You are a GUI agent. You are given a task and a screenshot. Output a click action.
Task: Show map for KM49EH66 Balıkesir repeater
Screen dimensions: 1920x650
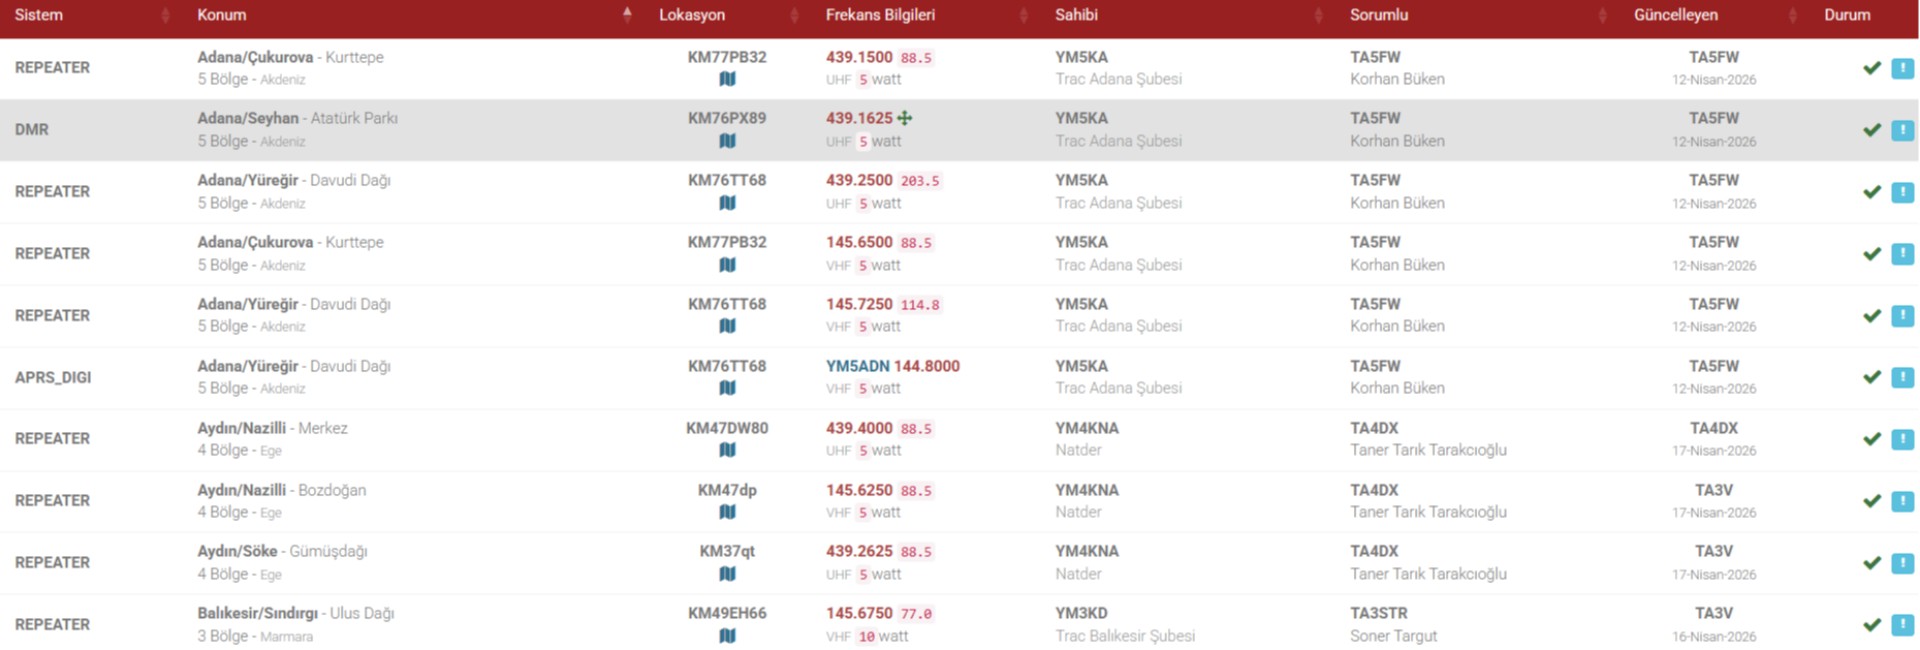(727, 636)
